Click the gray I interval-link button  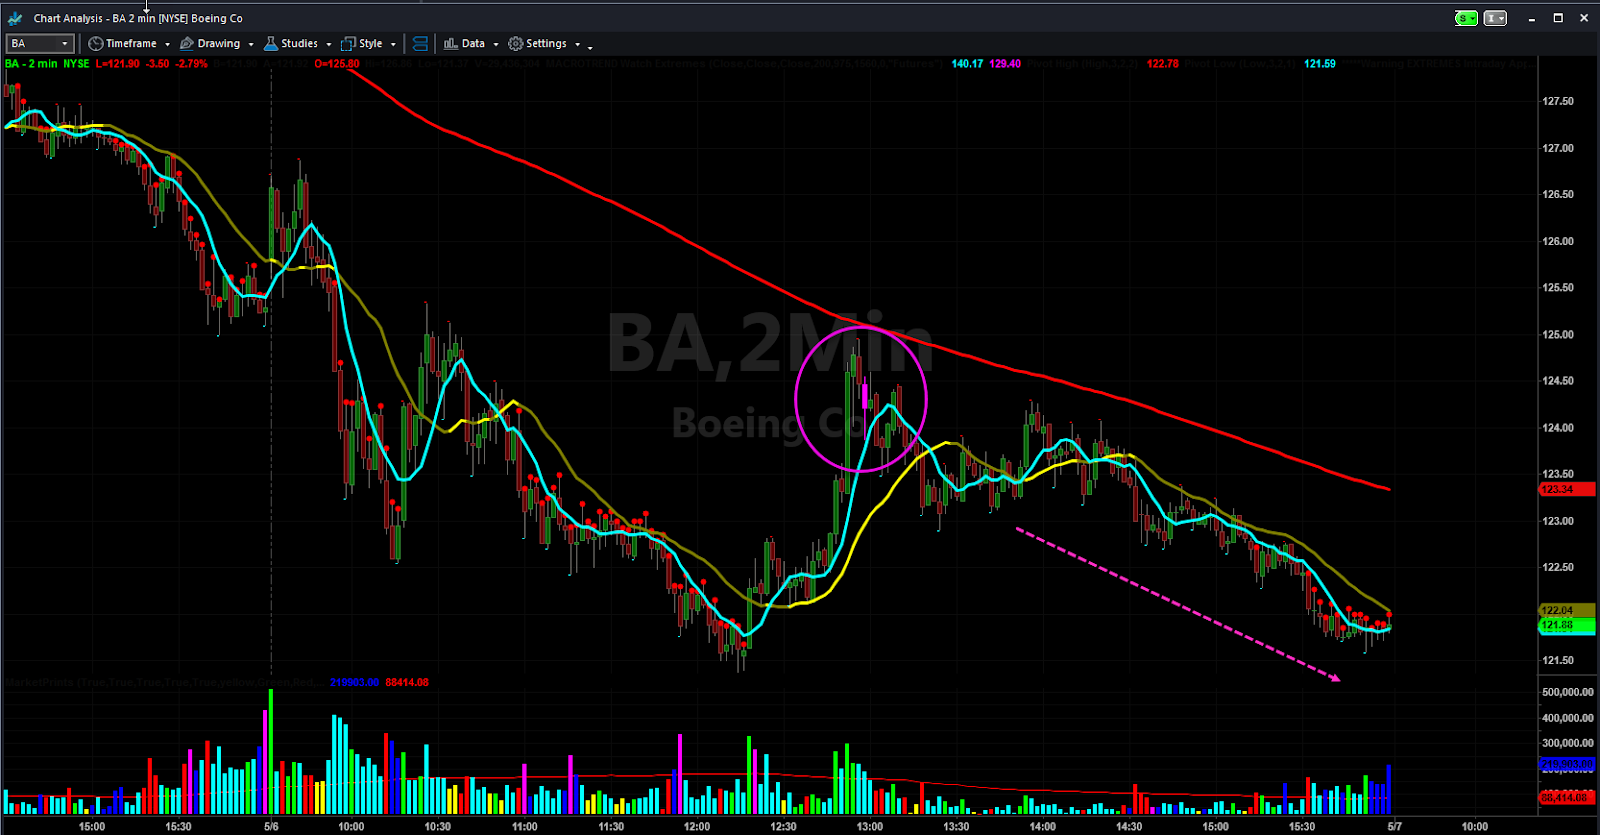pyautogui.click(x=1495, y=18)
